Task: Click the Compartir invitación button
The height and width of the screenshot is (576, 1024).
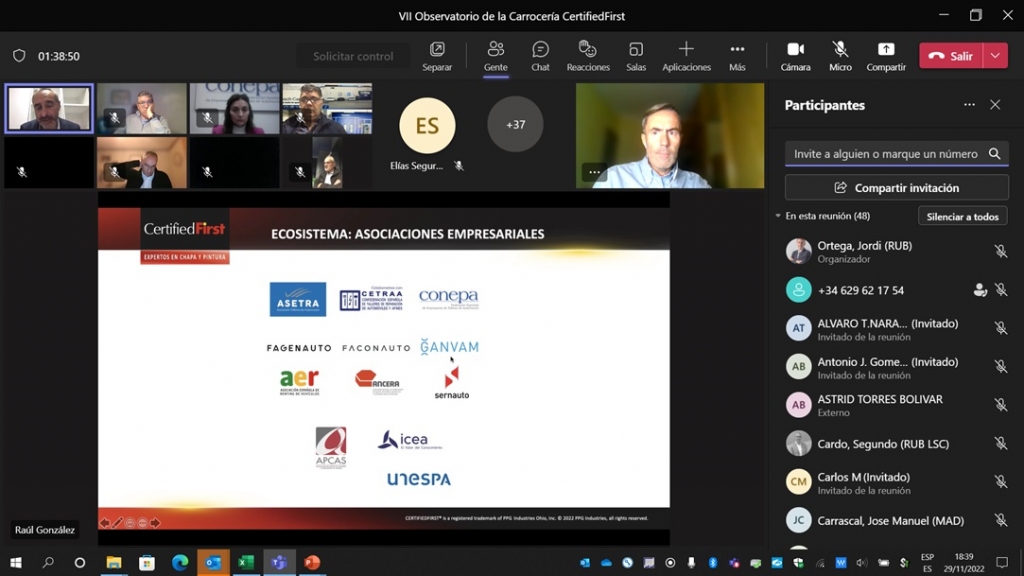Action: [x=896, y=188]
